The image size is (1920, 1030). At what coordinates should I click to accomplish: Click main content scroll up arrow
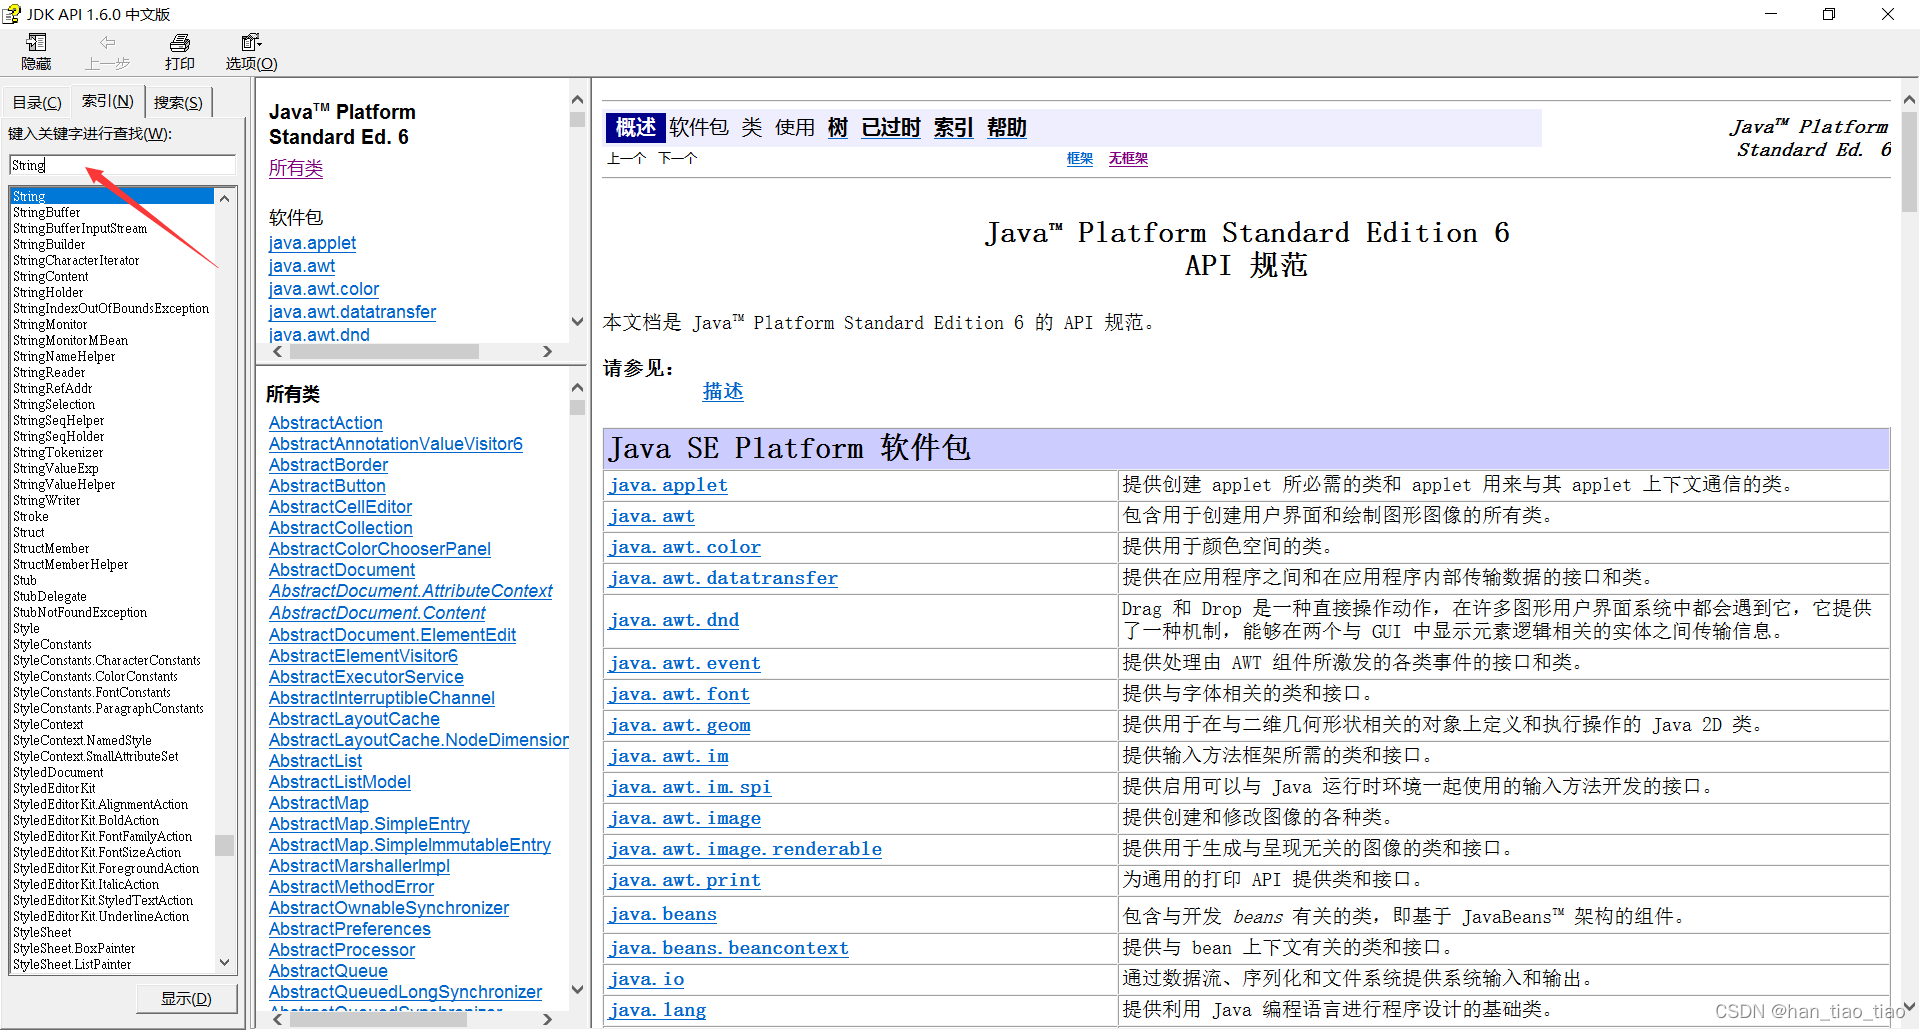pos(1909,100)
